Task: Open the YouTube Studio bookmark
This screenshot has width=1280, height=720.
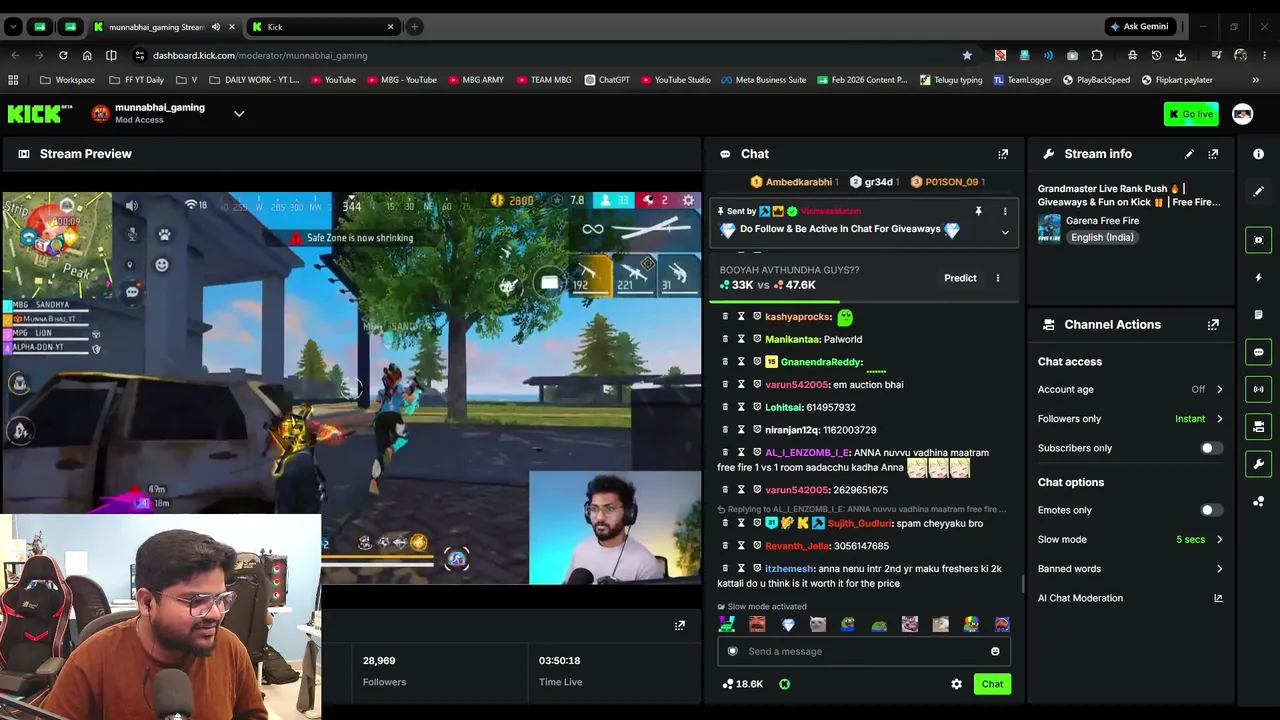Action: (676, 80)
